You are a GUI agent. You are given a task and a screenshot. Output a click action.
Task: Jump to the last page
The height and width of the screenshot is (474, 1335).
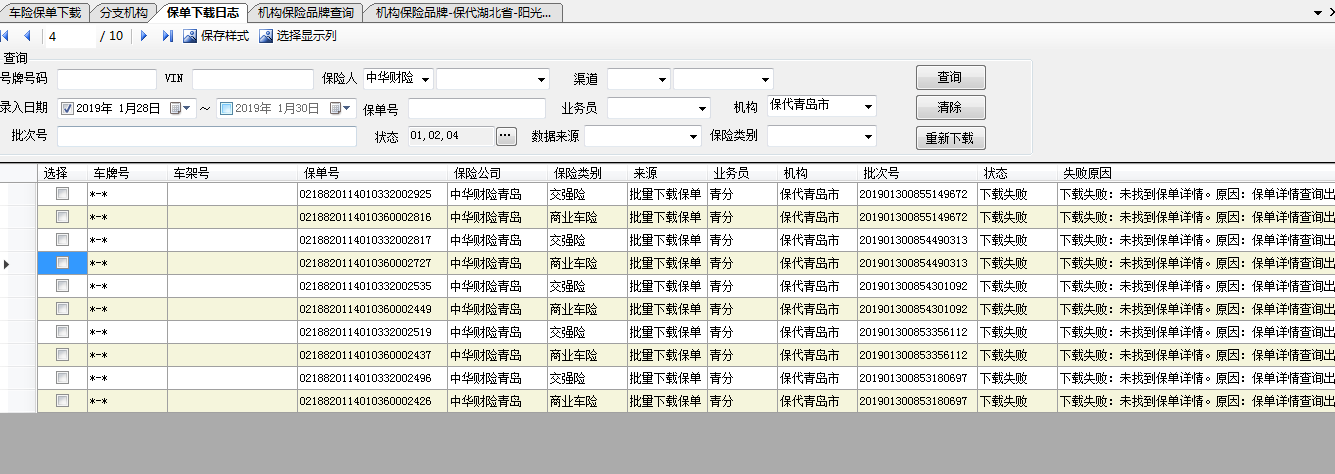tap(168, 36)
